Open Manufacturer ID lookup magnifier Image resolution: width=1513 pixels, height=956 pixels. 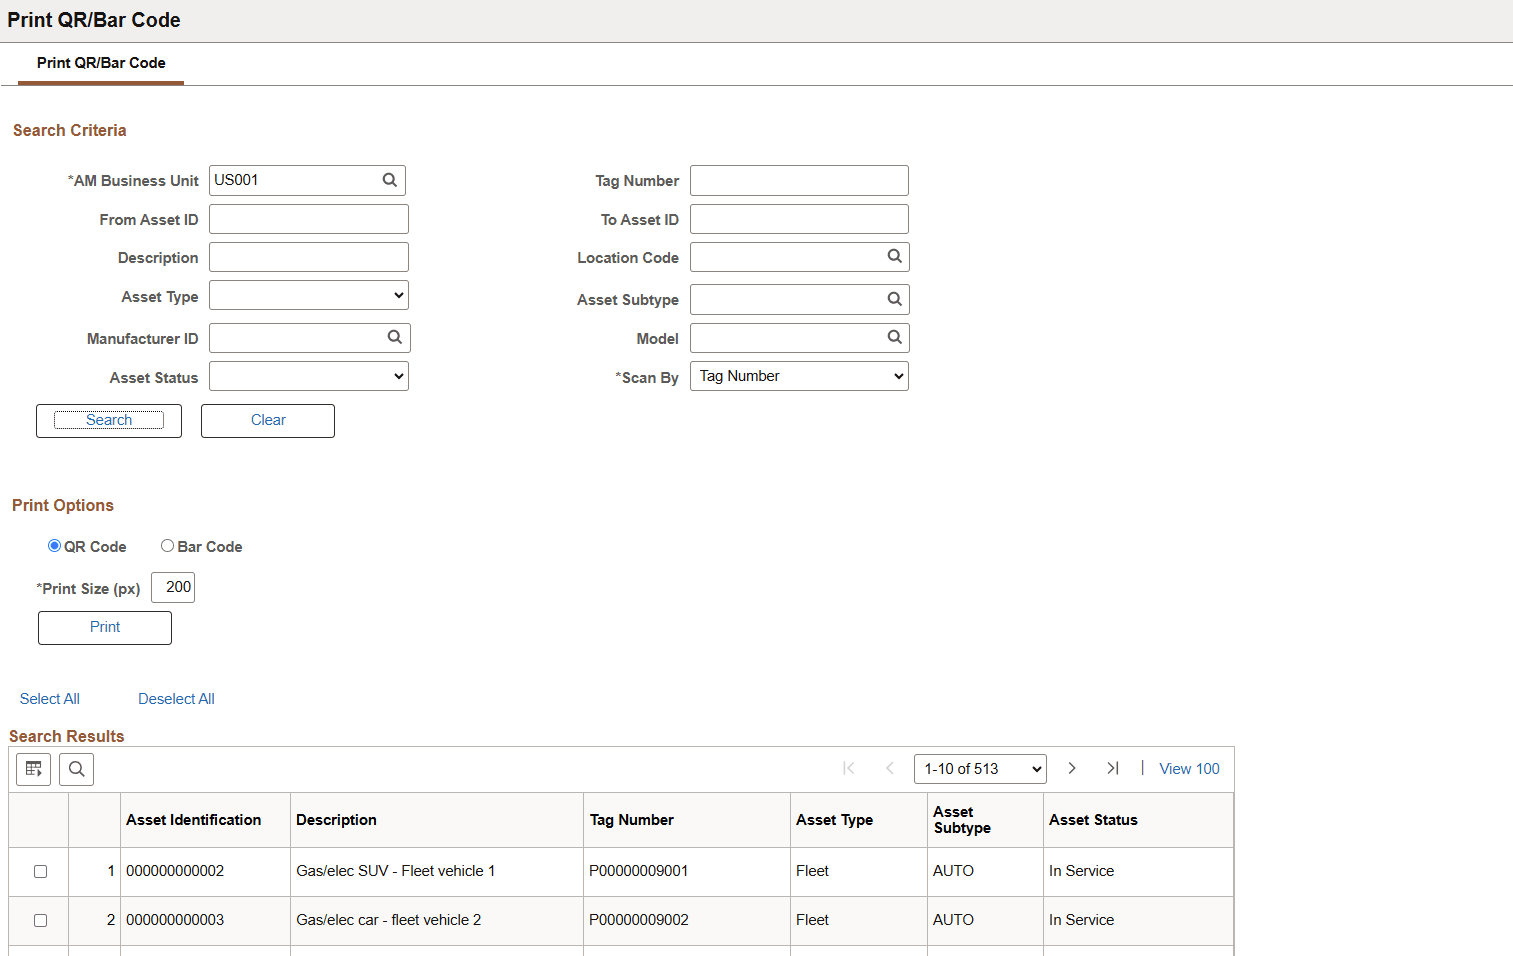point(395,338)
